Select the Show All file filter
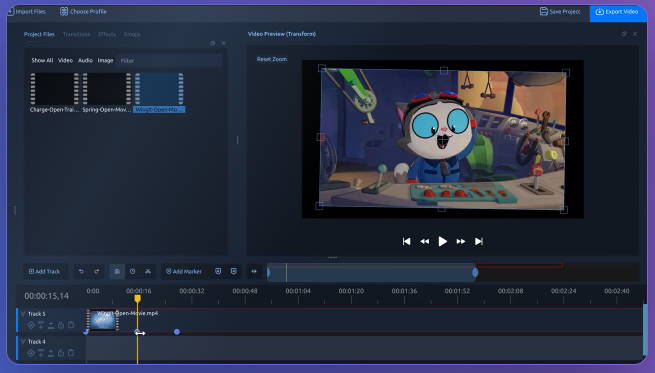This screenshot has height=373, width=655. (x=42, y=61)
